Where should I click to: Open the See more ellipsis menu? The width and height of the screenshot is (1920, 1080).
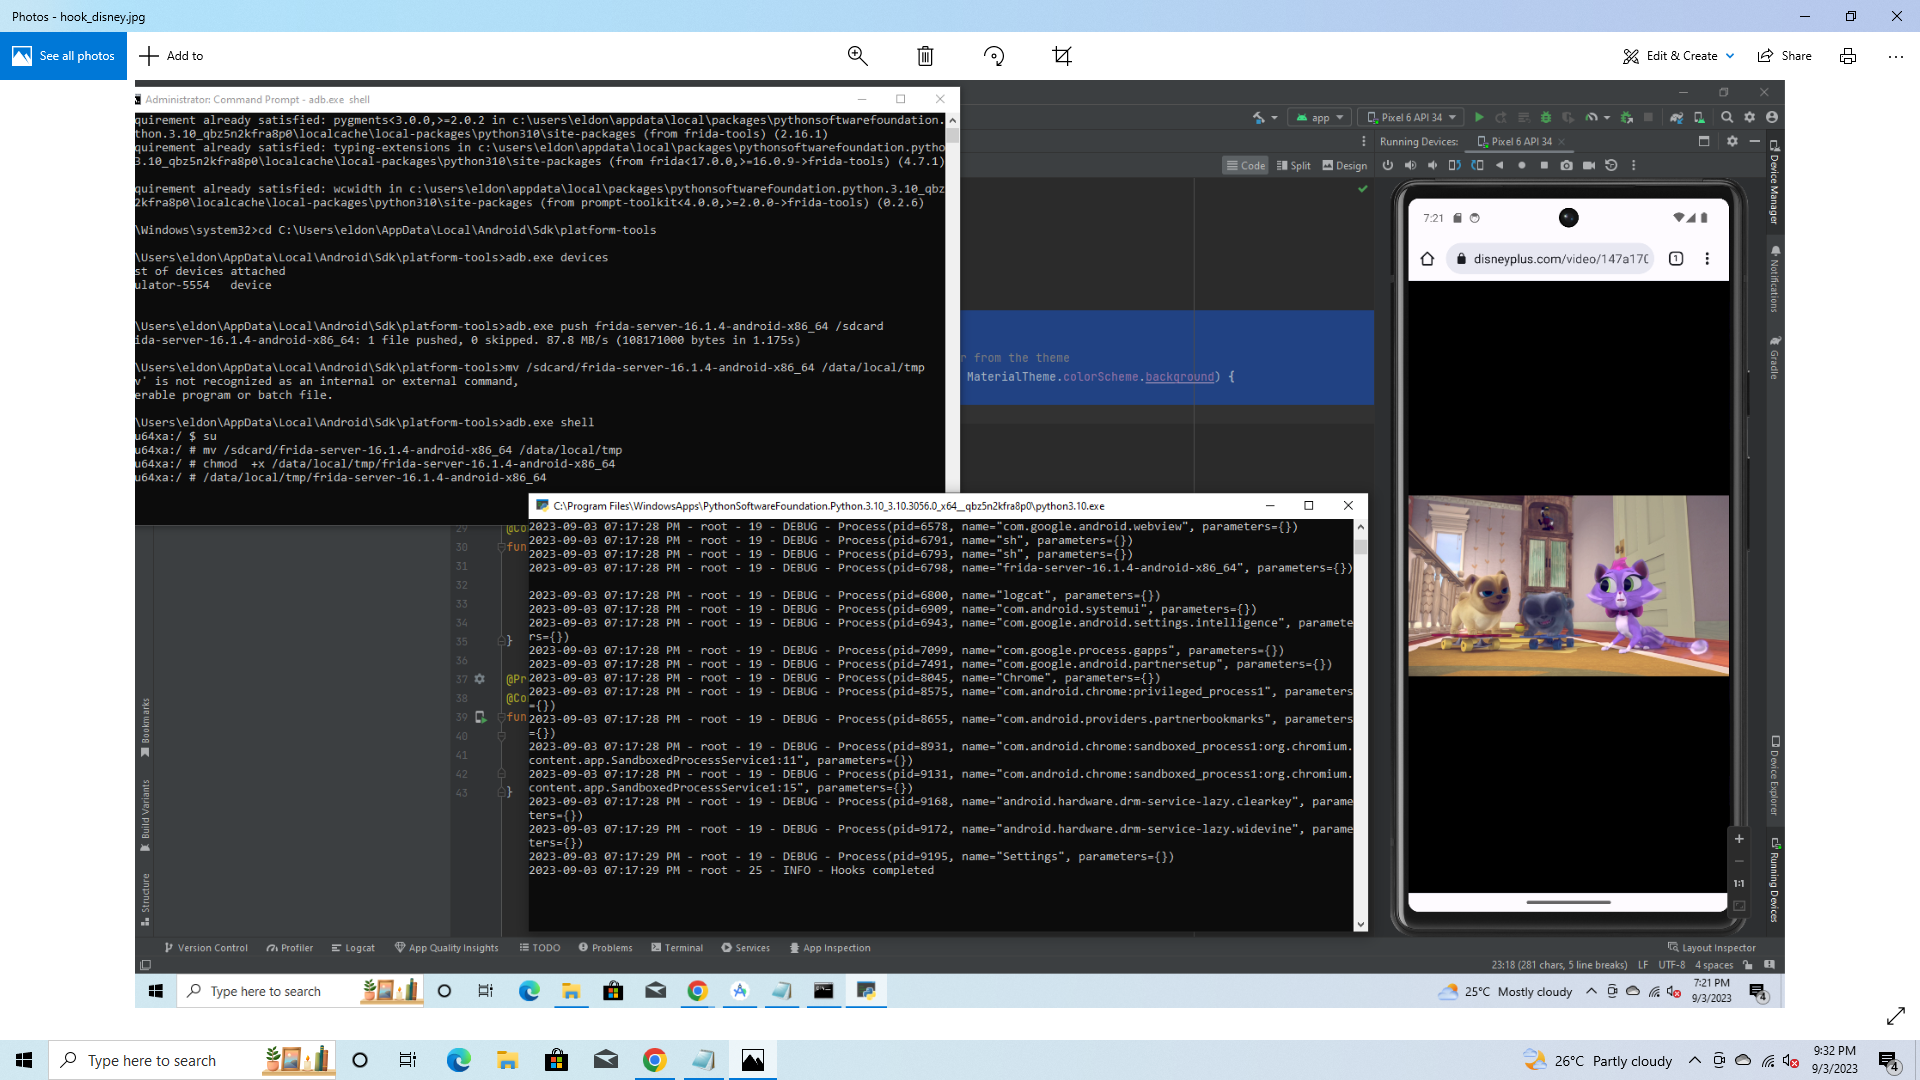click(1896, 56)
